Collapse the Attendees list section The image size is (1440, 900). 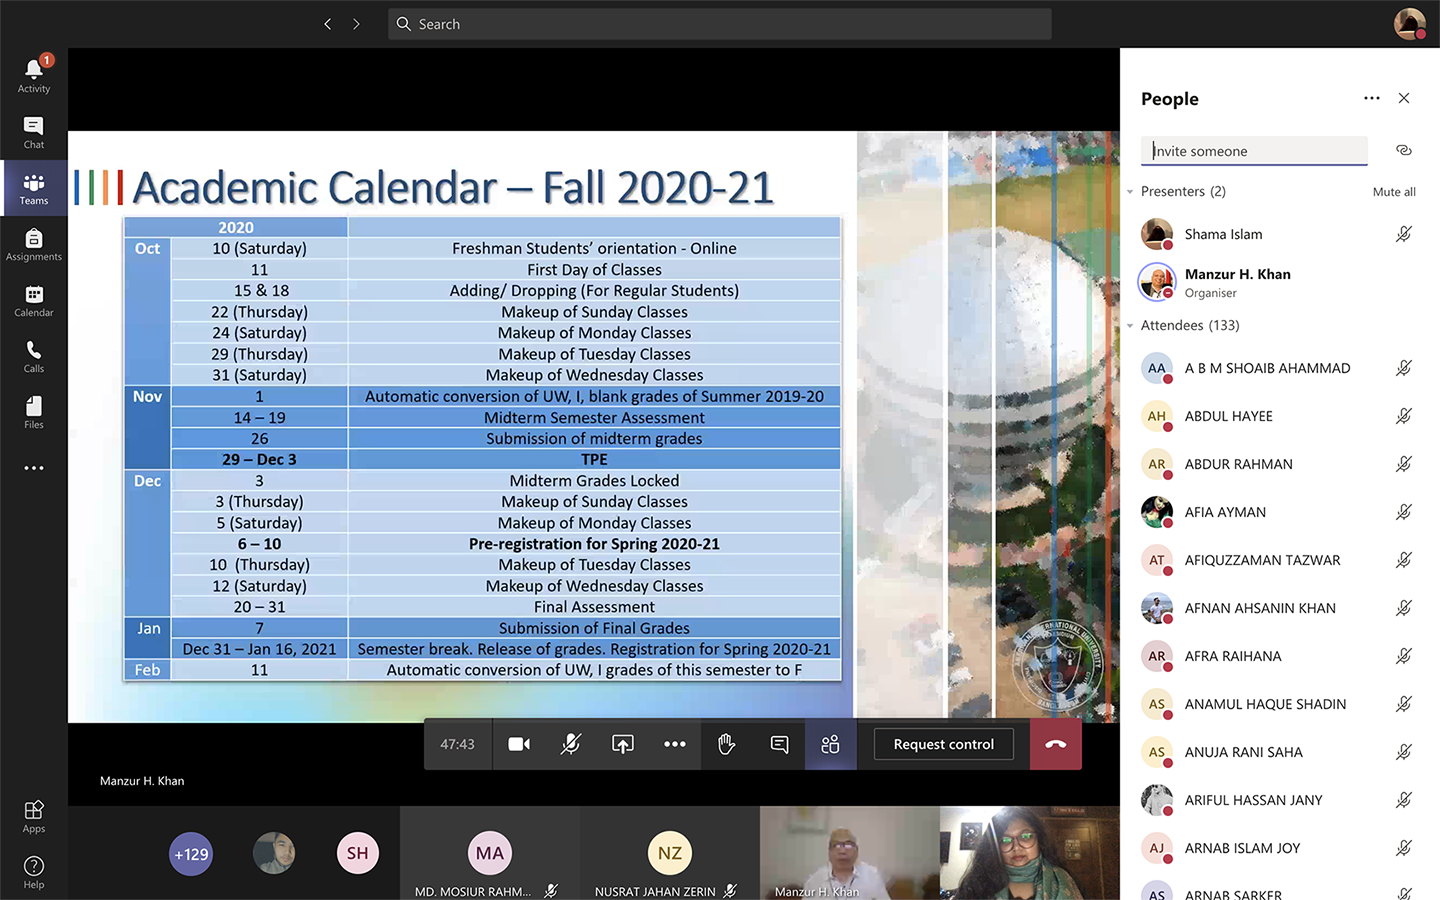(x=1130, y=326)
